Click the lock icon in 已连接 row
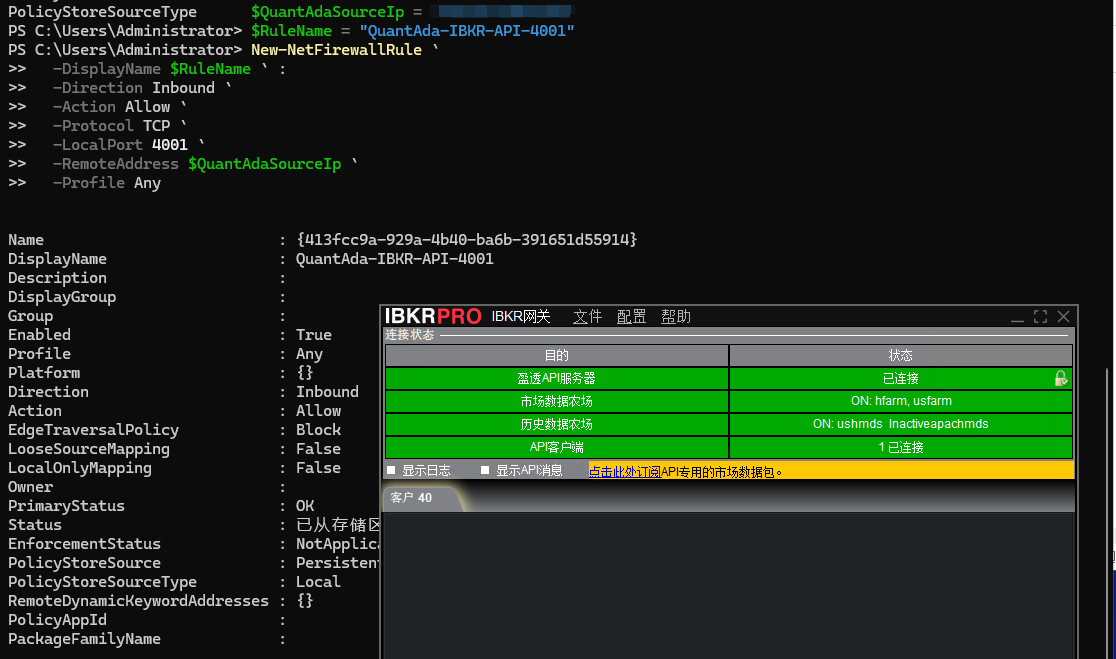Image resolution: width=1116 pixels, height=659 pixels. coord(1060,378)
